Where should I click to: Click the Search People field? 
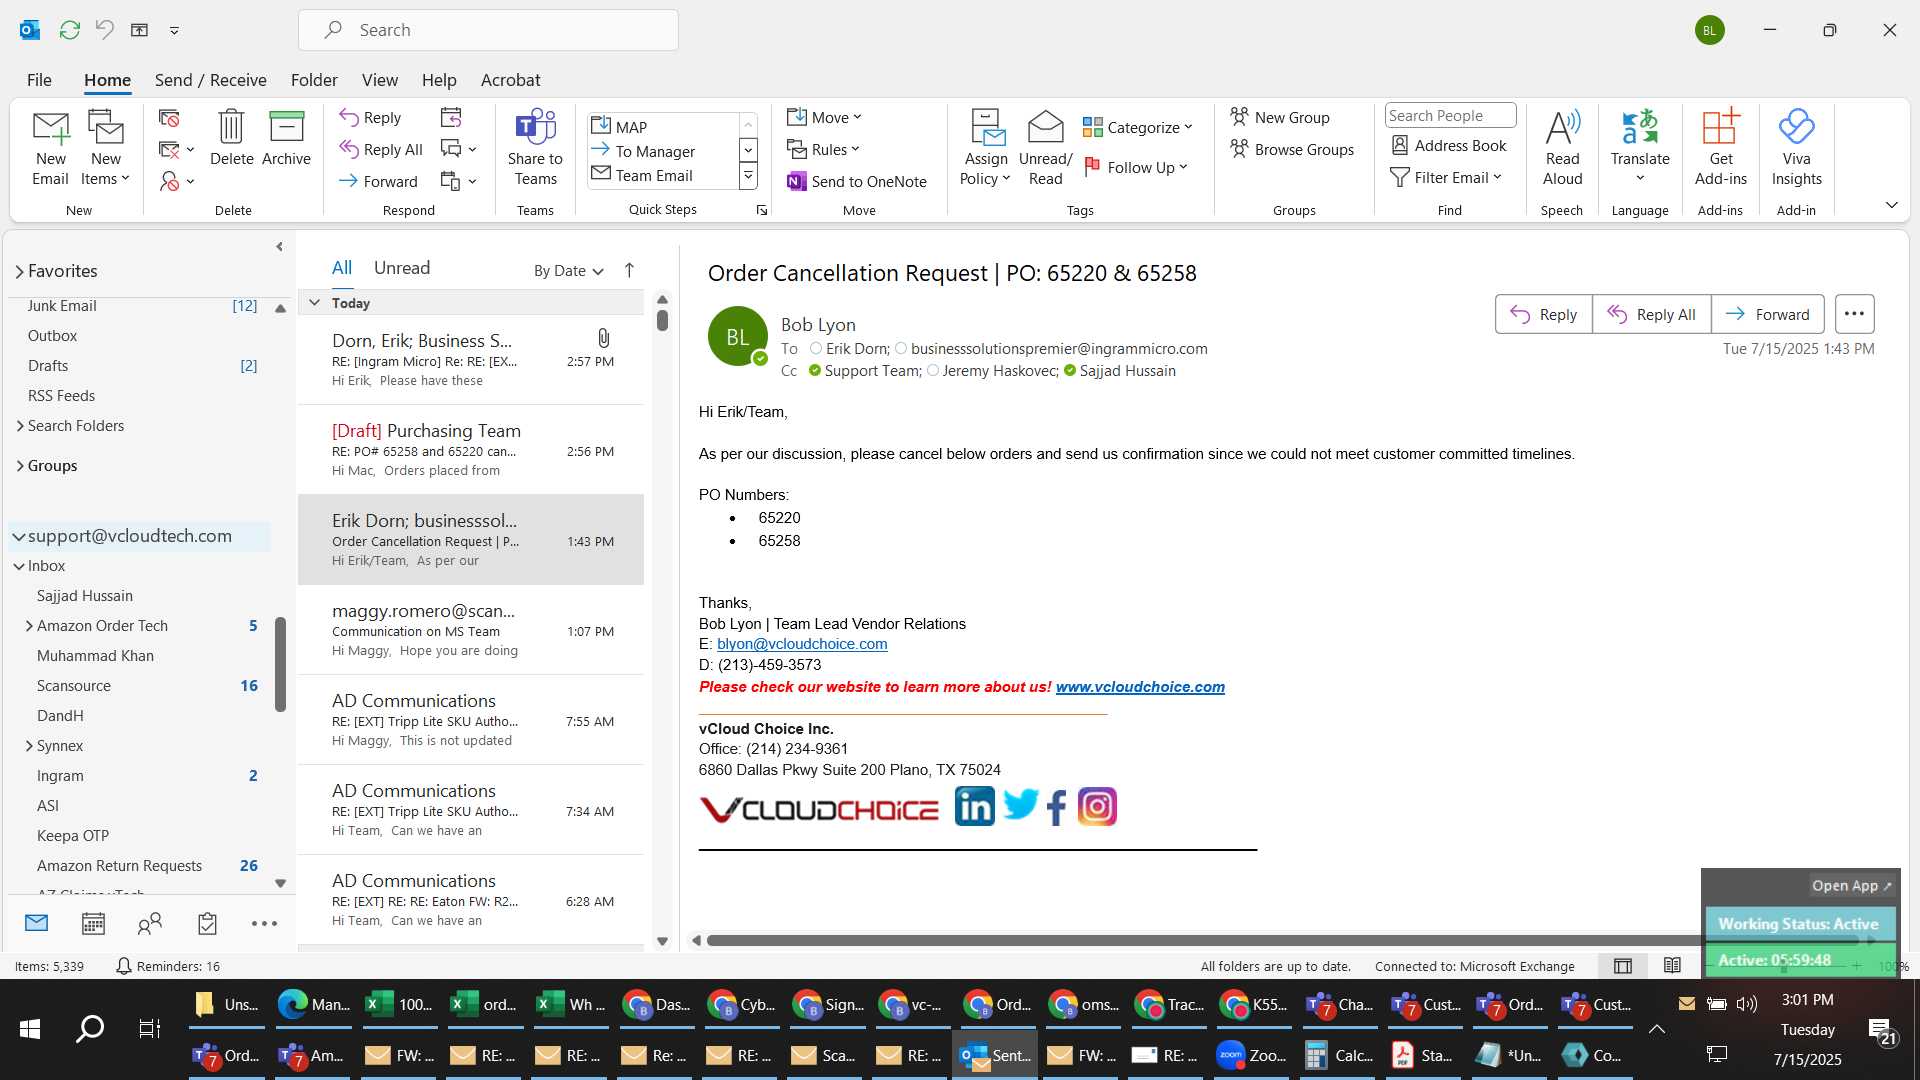click(1450, 116)
